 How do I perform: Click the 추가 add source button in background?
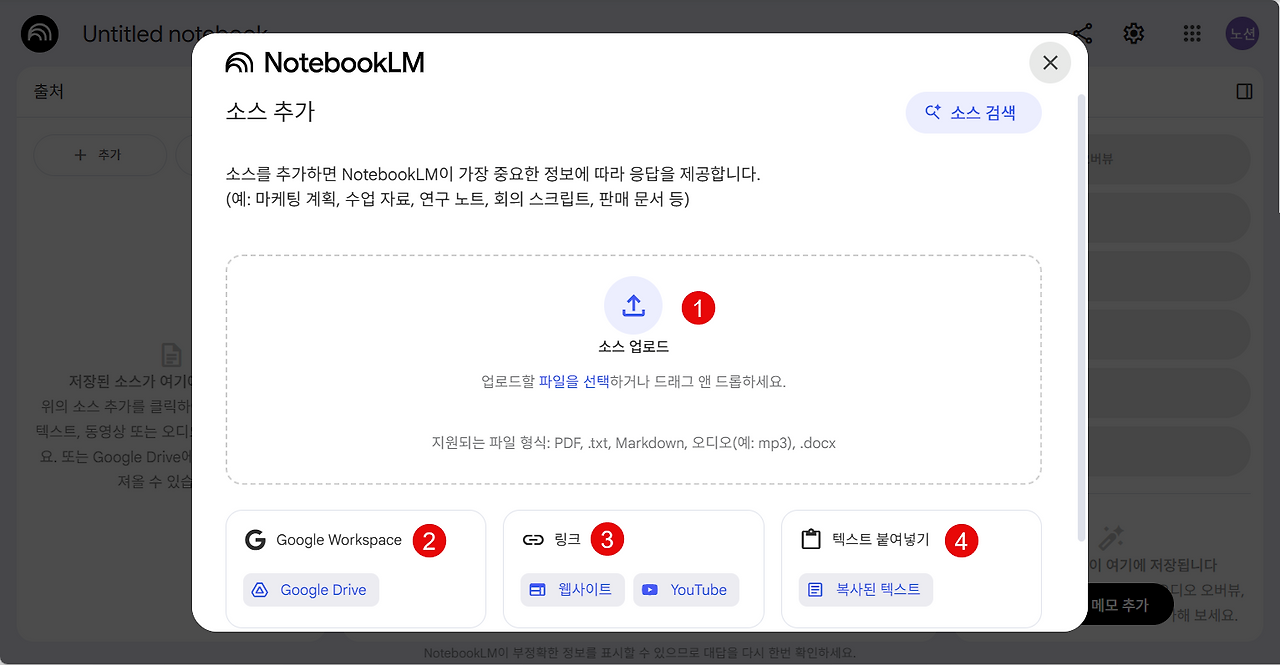100,155
